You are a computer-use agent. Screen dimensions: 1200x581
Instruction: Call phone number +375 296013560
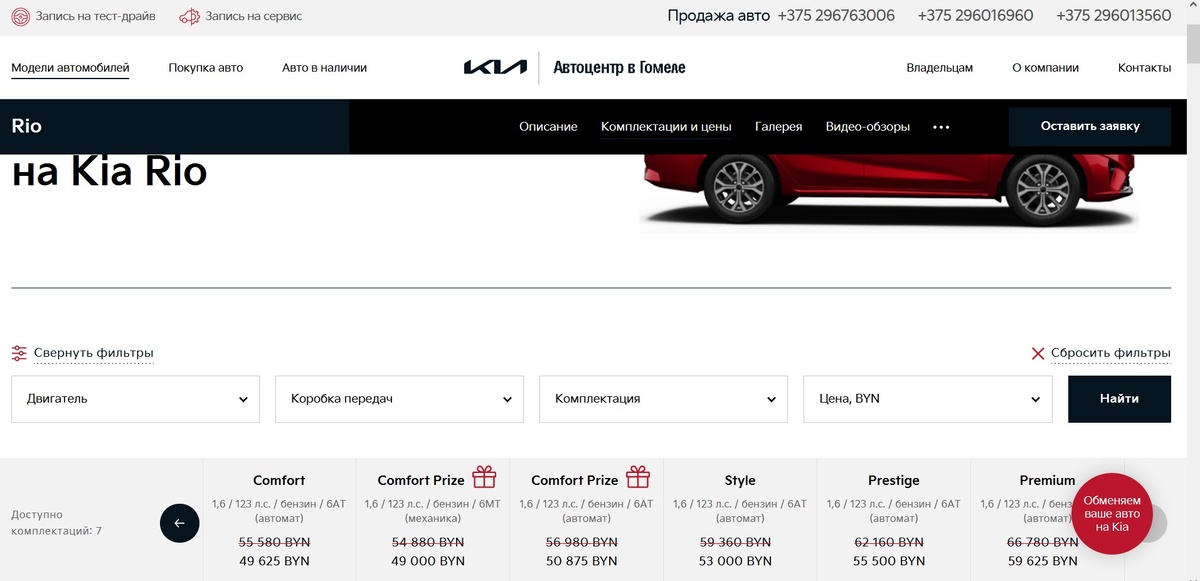click(1114, 16)
